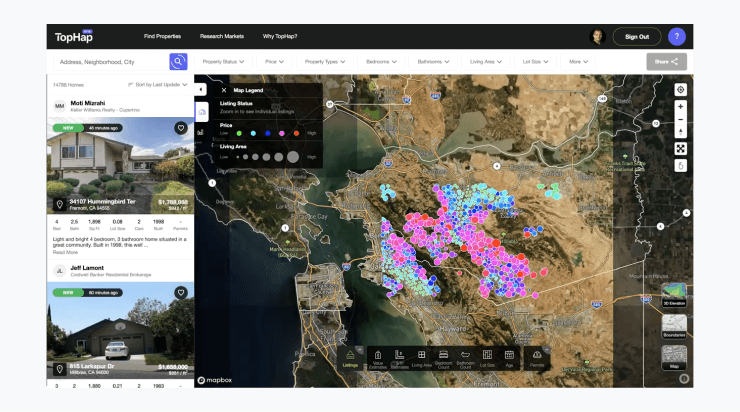Select the home listings side tab icon
740x412 pixels.
(x=202, y=112)
